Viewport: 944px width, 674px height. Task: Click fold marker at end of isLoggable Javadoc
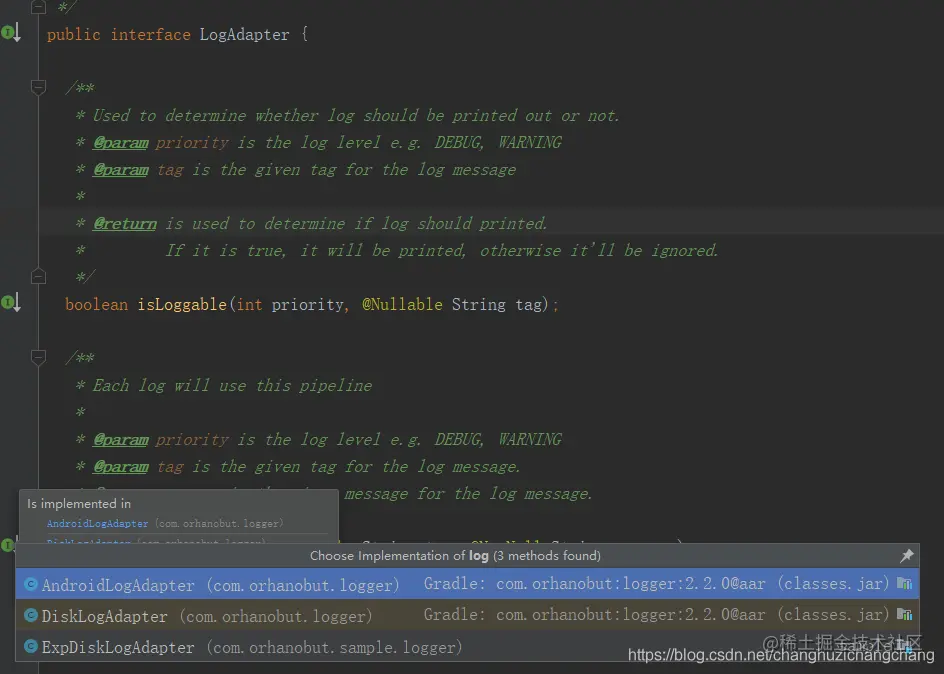coord(39,276)
